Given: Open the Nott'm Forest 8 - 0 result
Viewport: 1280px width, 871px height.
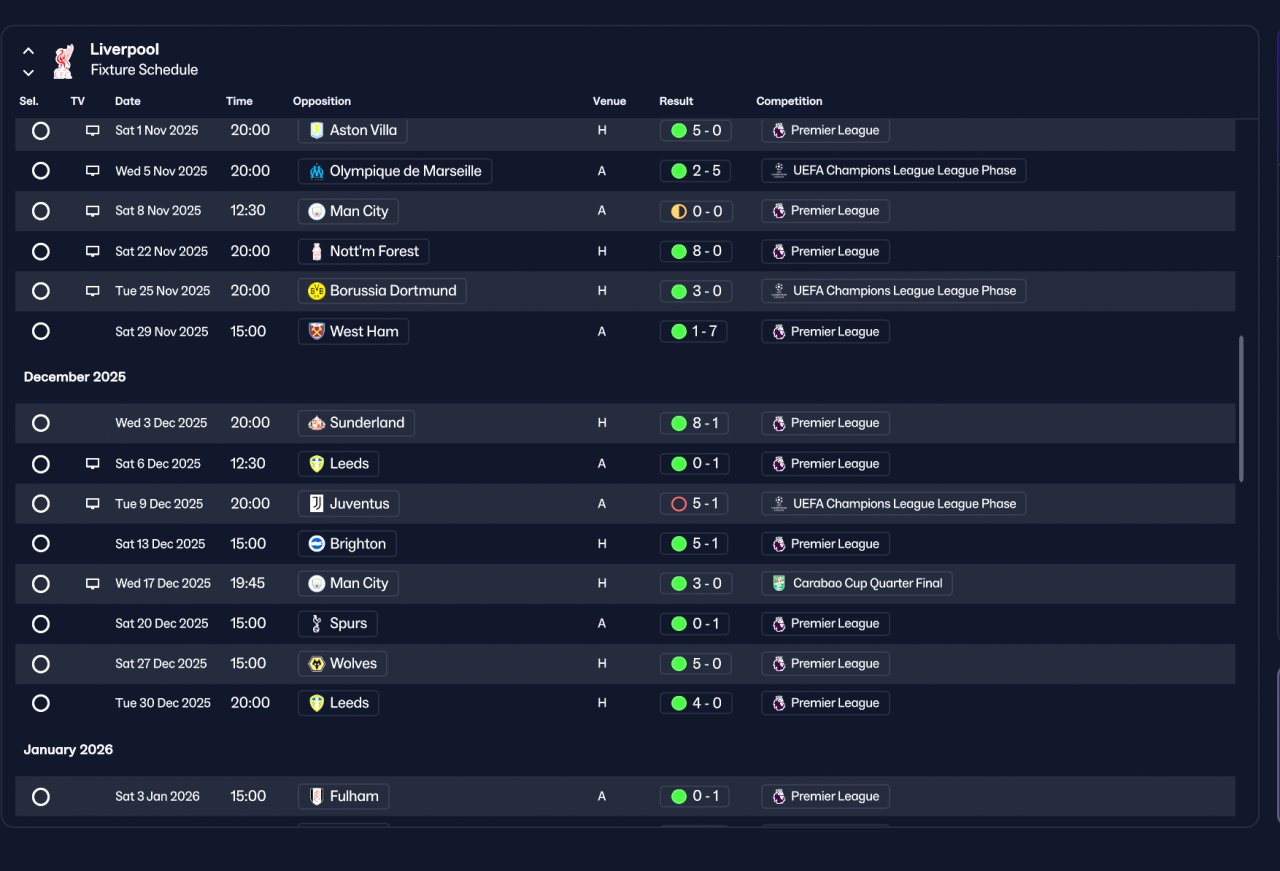Looking at the screenshot, I should (696, 252).
